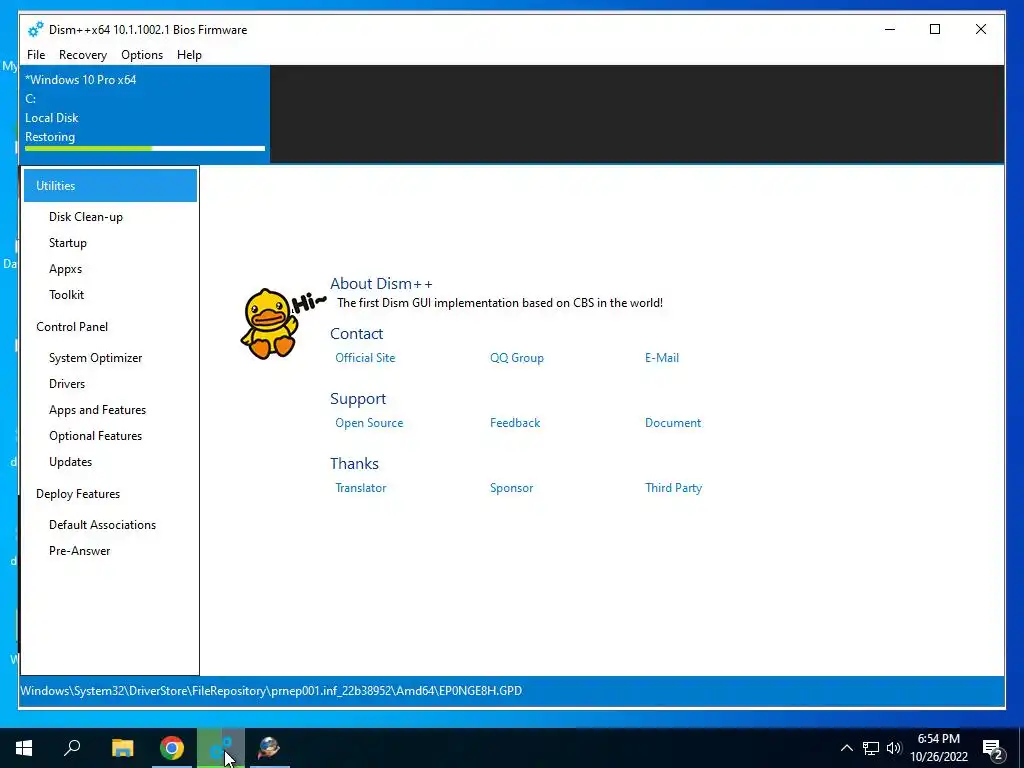The image size is (1024, 768).
Task: Click the Translator thanks link
Action: point(360,488)
